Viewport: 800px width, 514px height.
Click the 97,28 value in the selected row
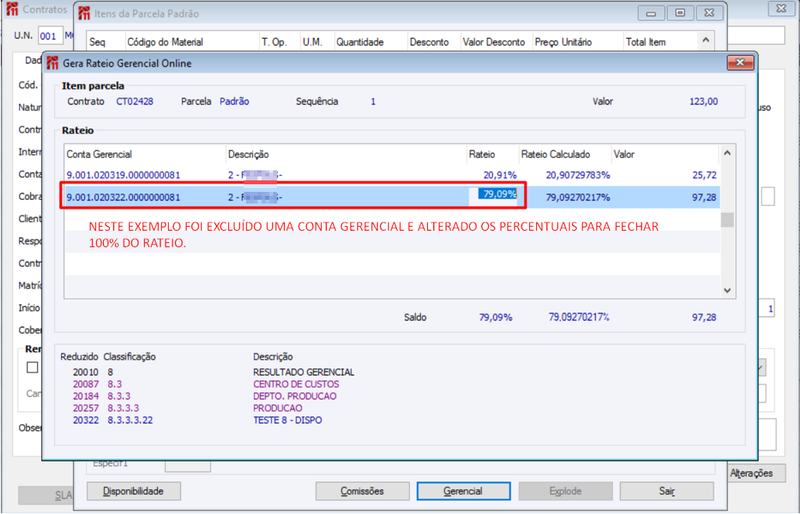click(704, 197)
